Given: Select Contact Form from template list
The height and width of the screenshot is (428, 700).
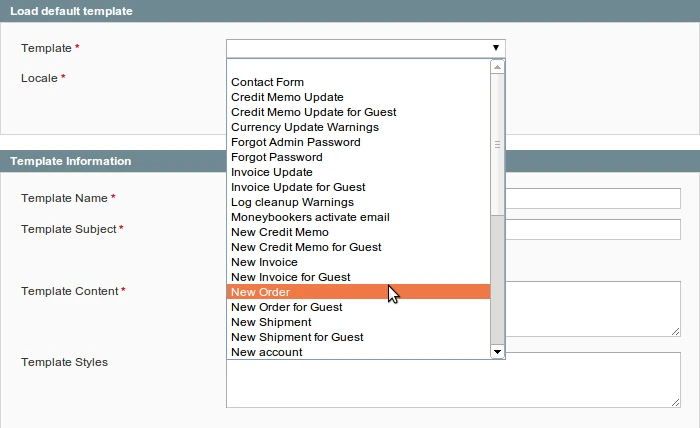Looking at the screenshot, I should 358,82.
